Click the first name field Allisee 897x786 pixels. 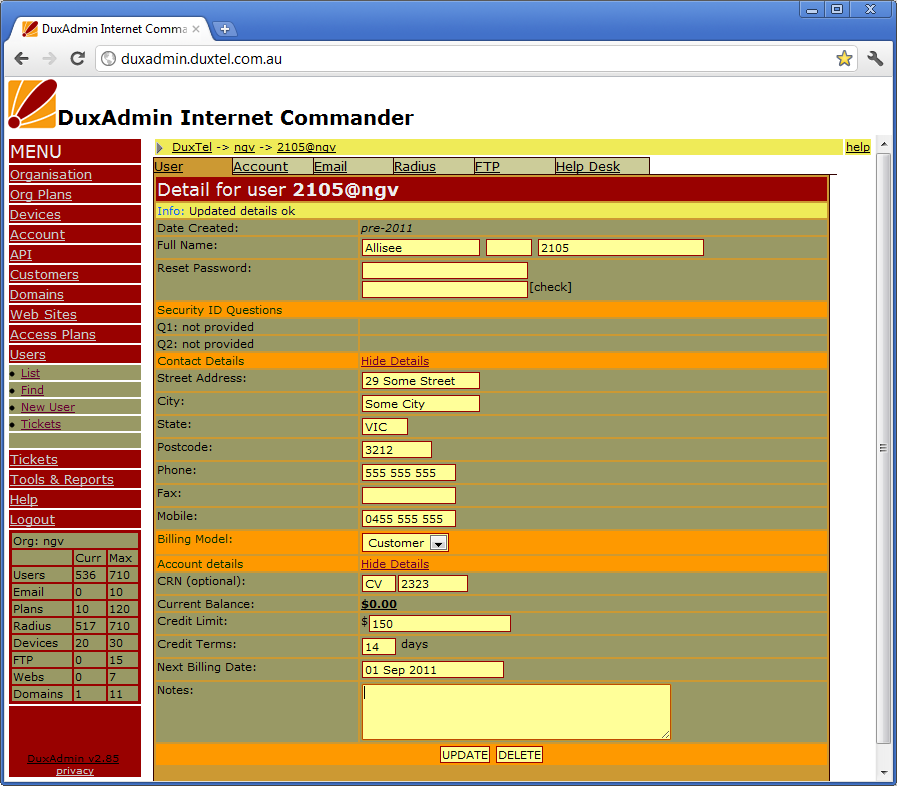421,248
